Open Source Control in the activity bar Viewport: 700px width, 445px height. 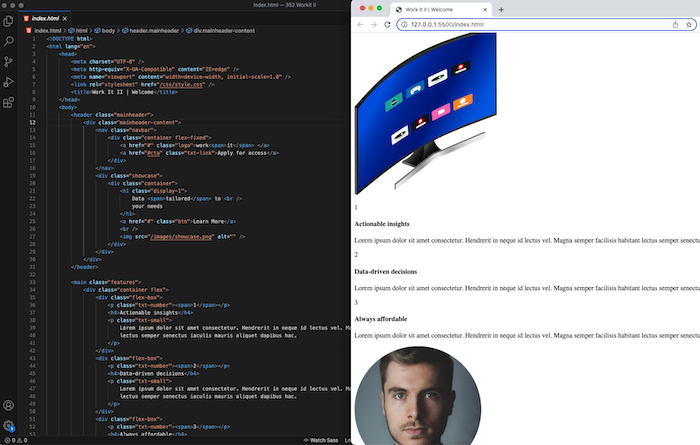(x=8, y=62)
